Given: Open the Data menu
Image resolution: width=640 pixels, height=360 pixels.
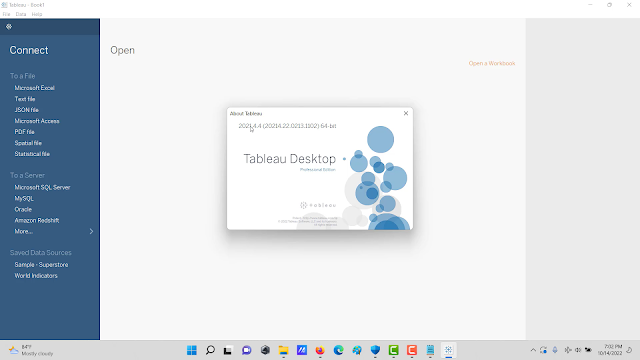Looking at the screenshot, I should pyautogui.click(x=21, y=14).
